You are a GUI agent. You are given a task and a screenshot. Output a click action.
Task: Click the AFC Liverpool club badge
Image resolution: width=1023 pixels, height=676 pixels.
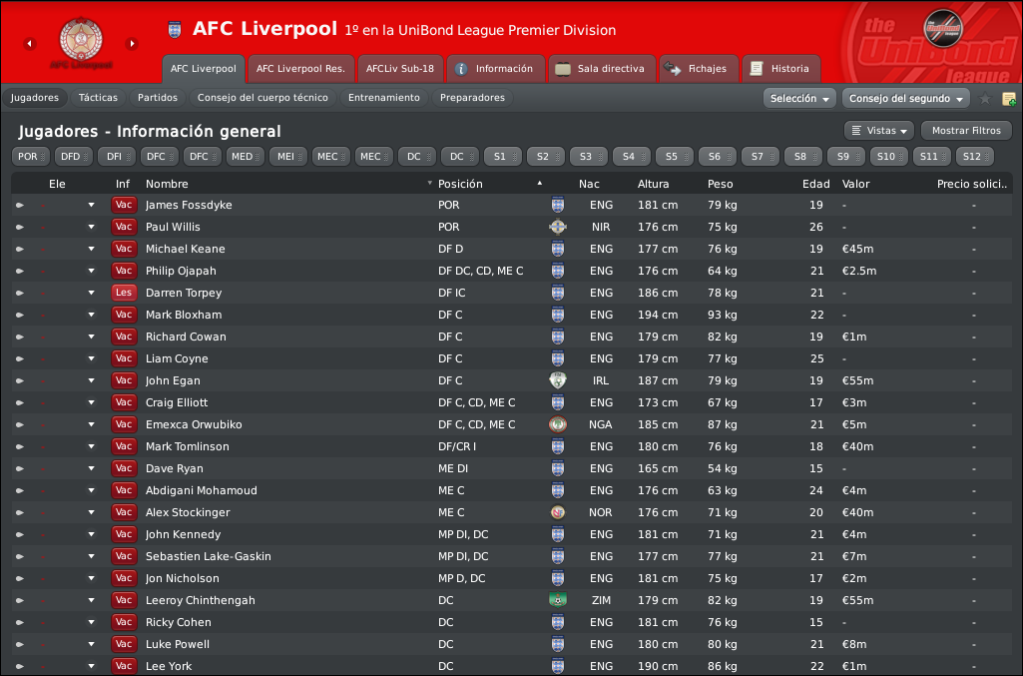81,39
